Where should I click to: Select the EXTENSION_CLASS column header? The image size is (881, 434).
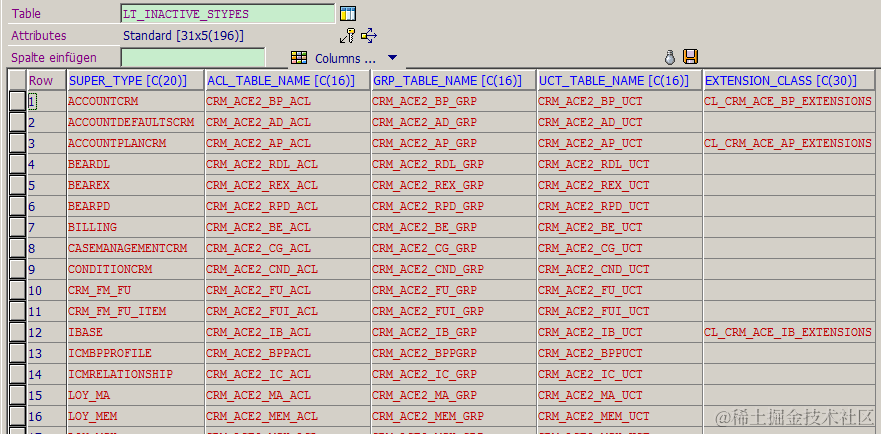[x=789, y=81]
